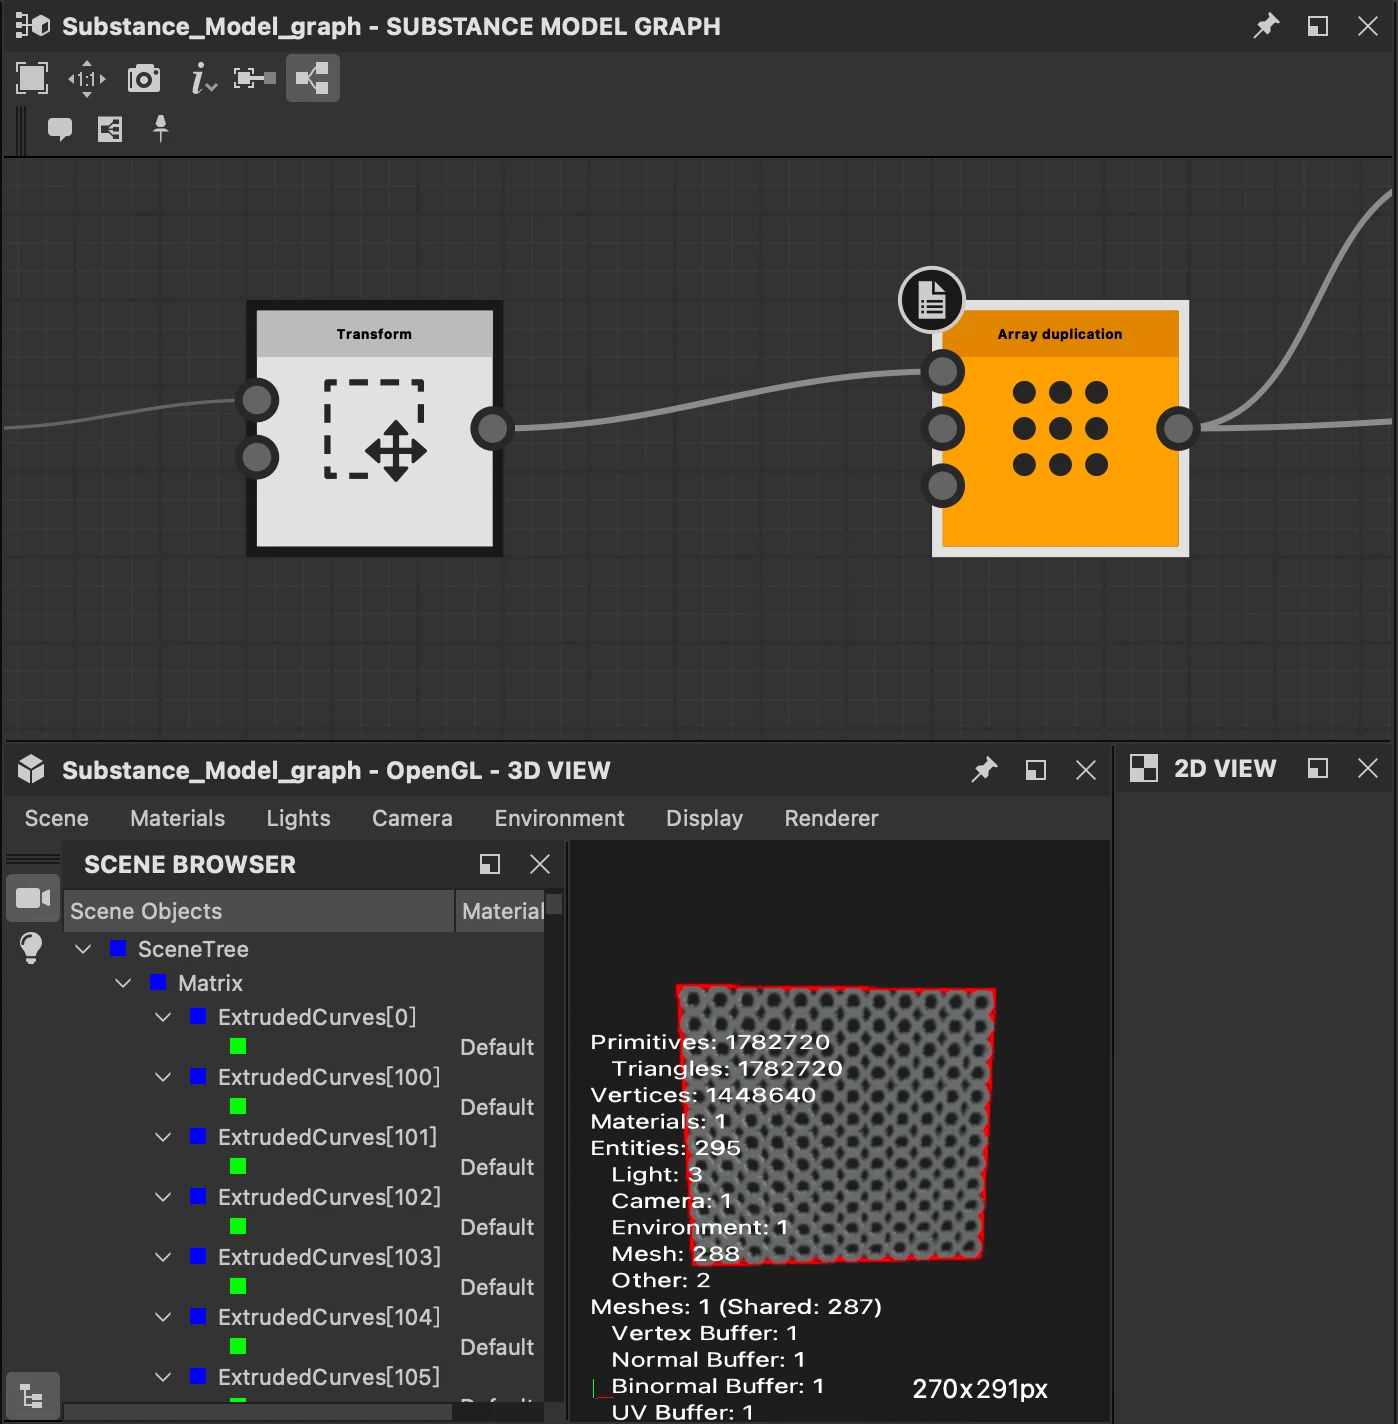Viewport: 1398px width, 1424px height.
Task: Collapse ExtrudedCurves[0] item
Action: (x=163, y=1017)
